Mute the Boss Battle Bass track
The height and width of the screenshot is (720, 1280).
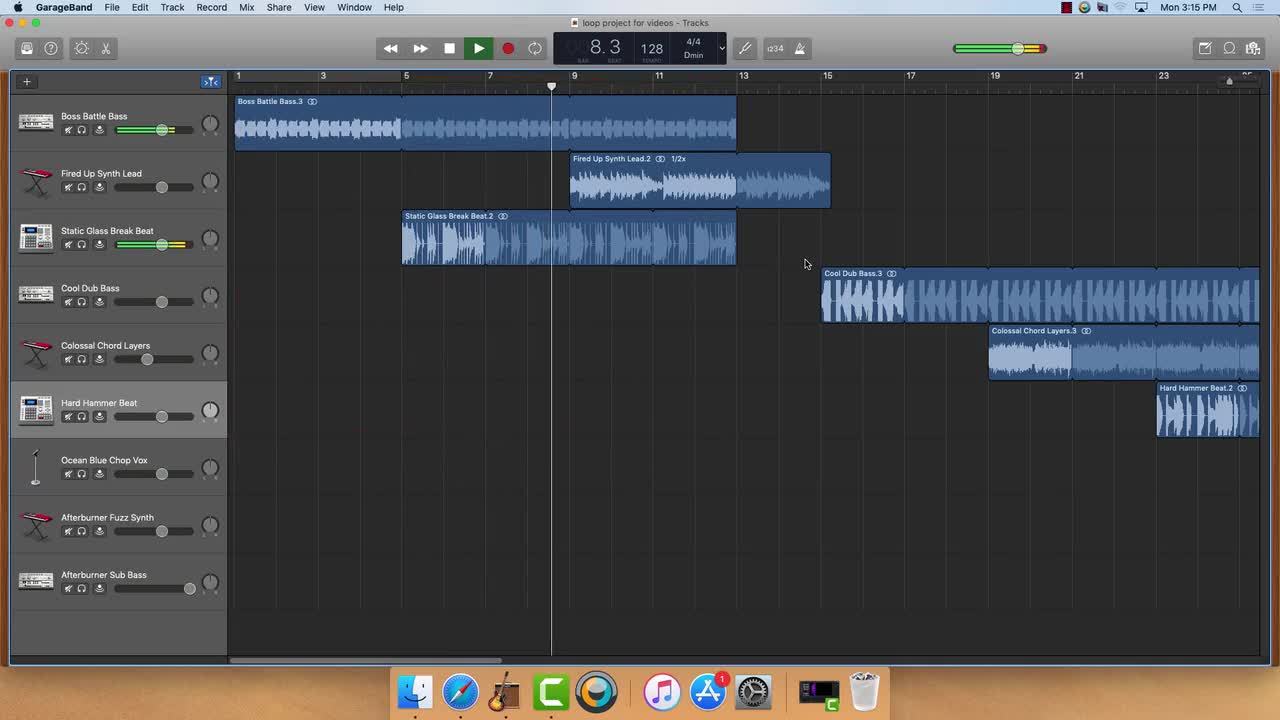[68, 130]
